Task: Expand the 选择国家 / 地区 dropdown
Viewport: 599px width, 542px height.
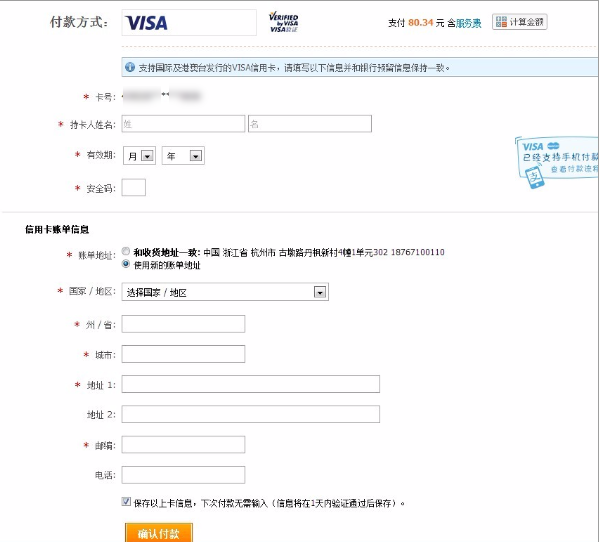Action: [x=225, y=292]
